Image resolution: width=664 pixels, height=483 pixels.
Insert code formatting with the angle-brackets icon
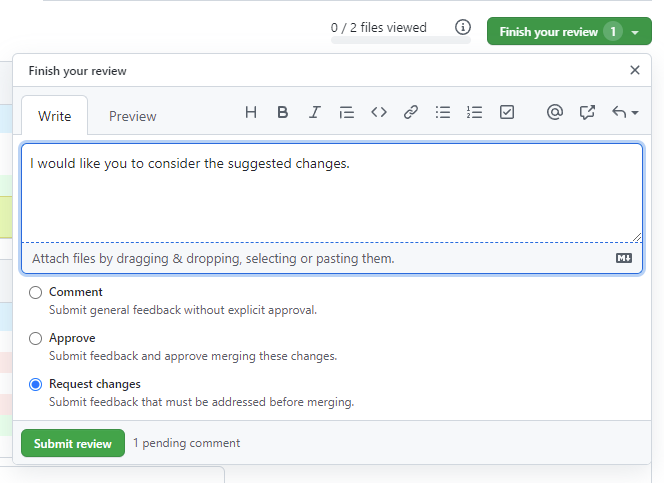[x=378, y=113]
